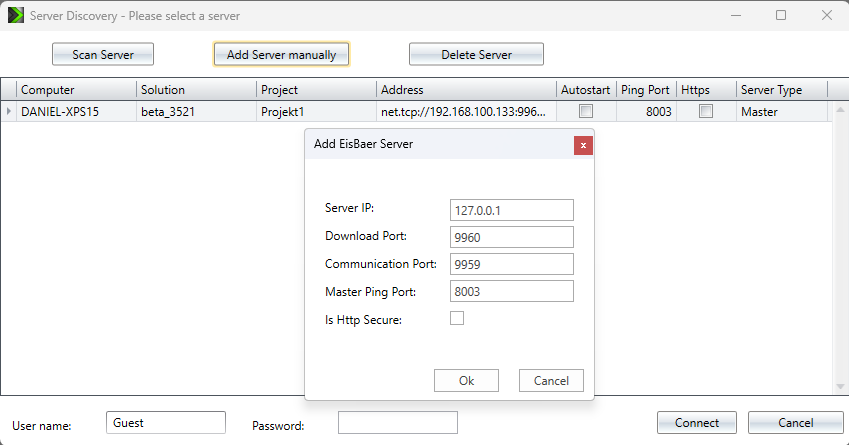Select the net.tcp://192.168.100.133 address cell
849x445 pixels.
coord(466,112)
